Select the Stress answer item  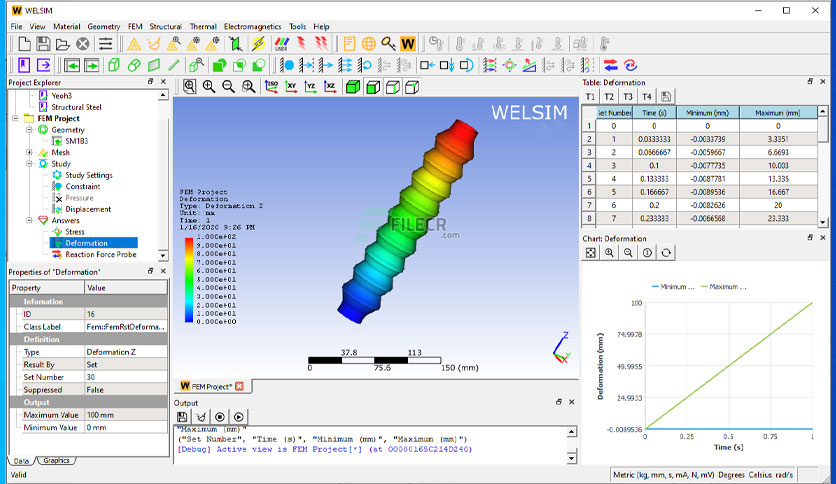point(75,232)
